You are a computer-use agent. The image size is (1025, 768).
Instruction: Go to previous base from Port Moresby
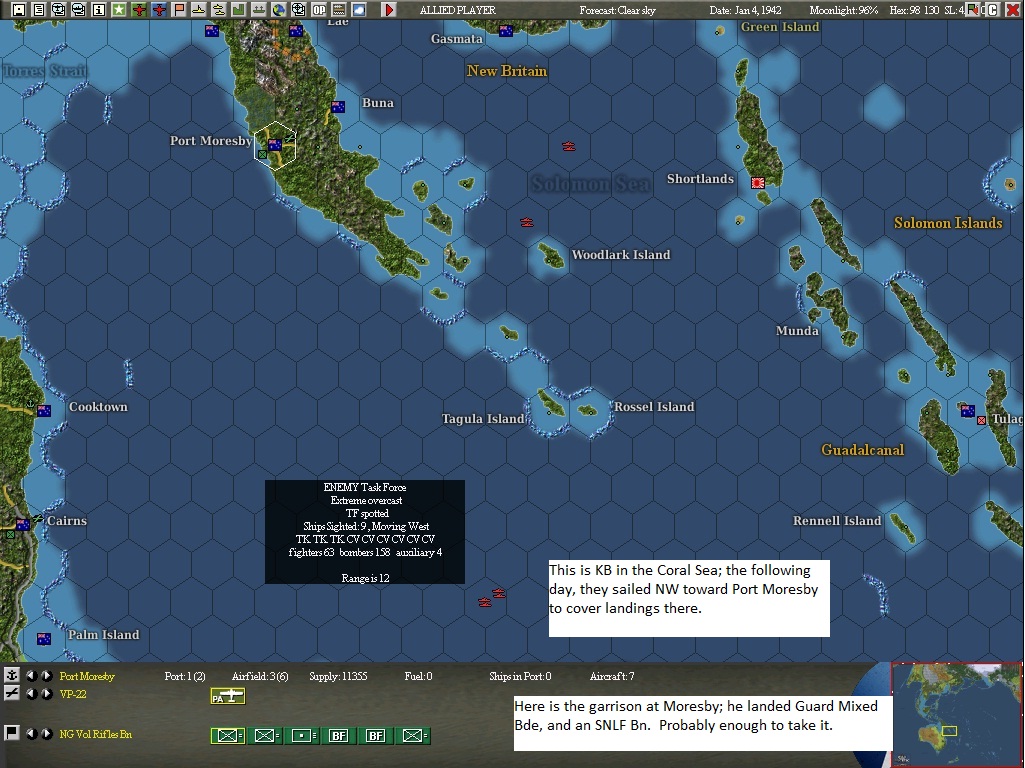(x=31, y=676)
